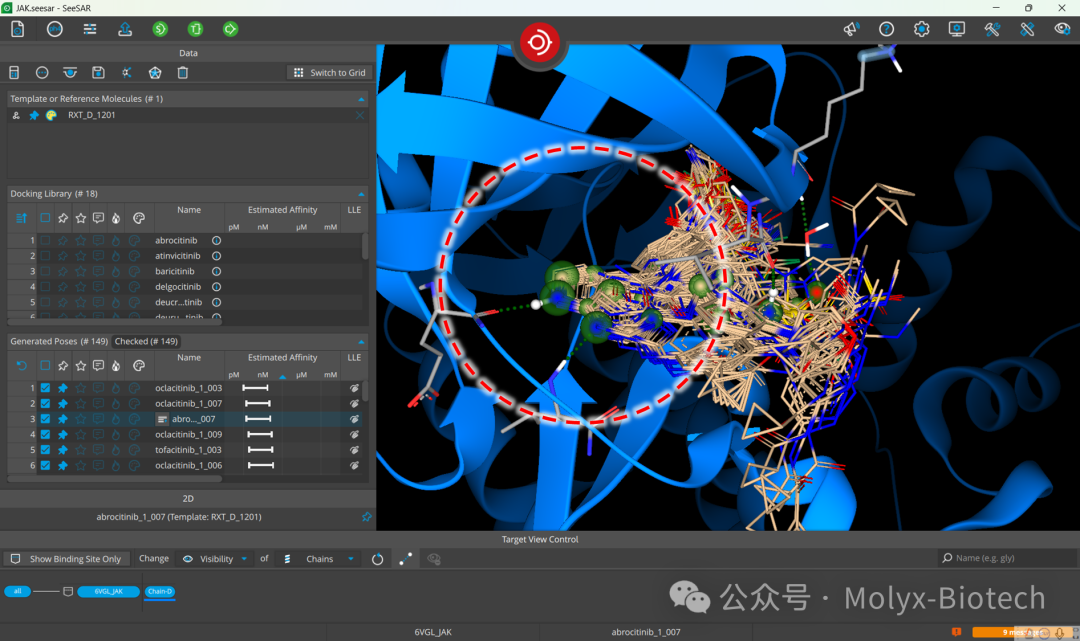Click the bond connection icon in Target View Control
The width and height of the screenshot is (1080, 641).
pos(406,559)
